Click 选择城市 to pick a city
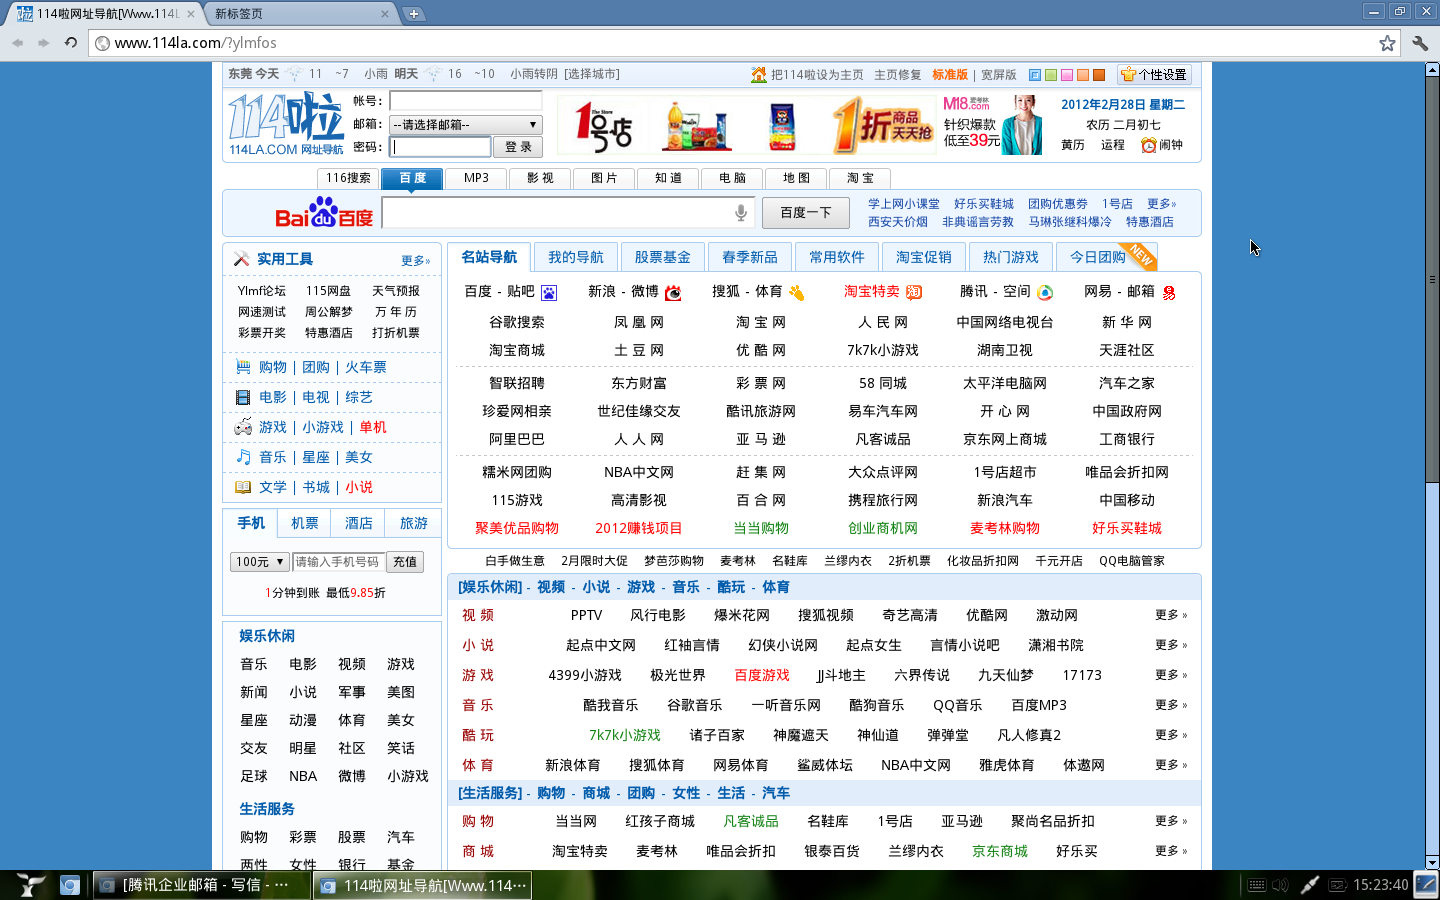 tap(592, 74)
